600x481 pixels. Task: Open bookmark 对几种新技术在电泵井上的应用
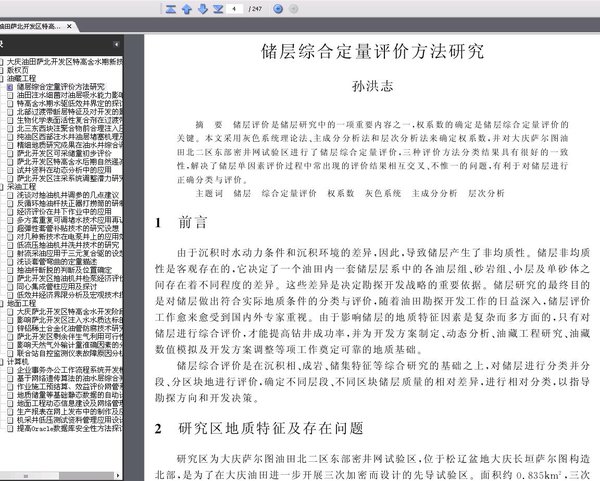(x=70, y=237)
